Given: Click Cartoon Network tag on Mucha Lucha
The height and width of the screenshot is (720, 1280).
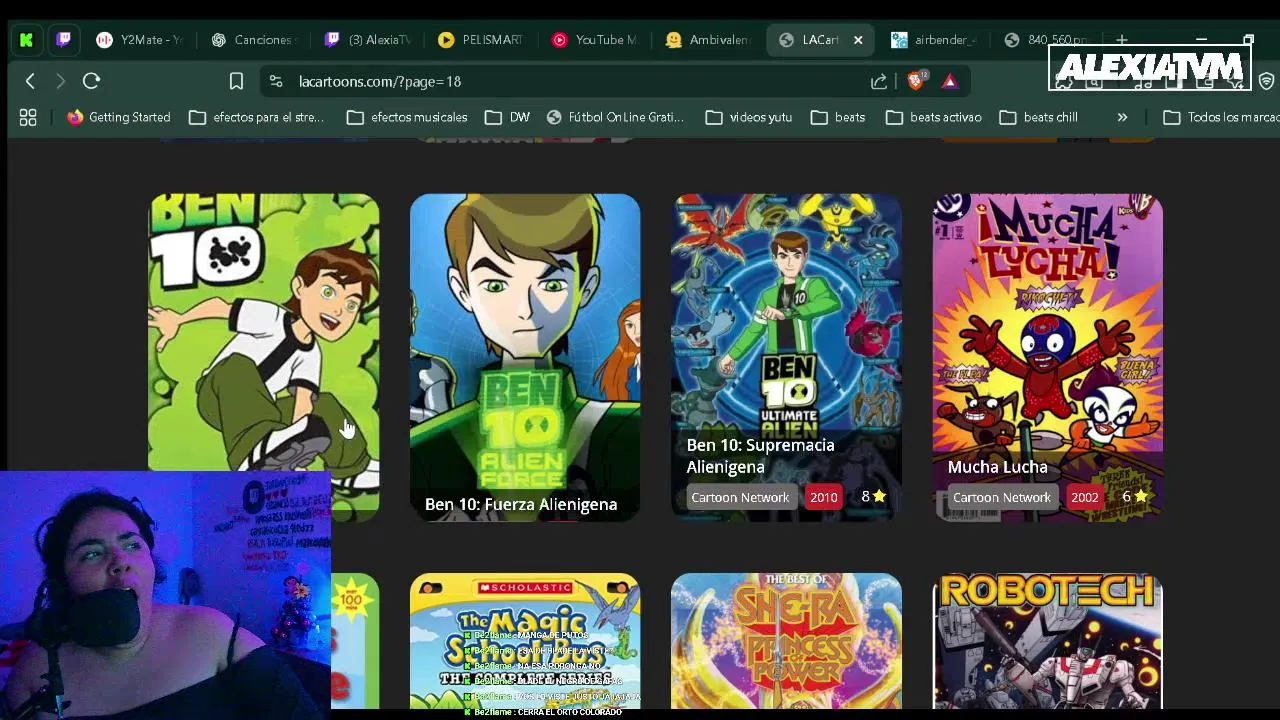Looking at the screenshot, I should [x=1001, y=497].
